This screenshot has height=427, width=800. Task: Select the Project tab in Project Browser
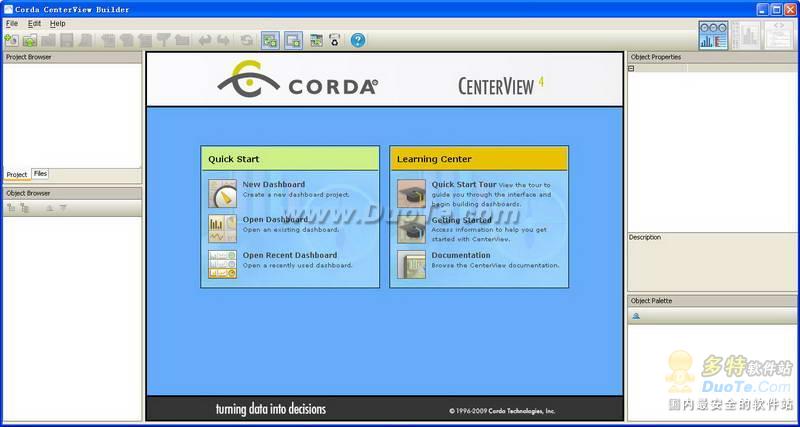(17, 174)
